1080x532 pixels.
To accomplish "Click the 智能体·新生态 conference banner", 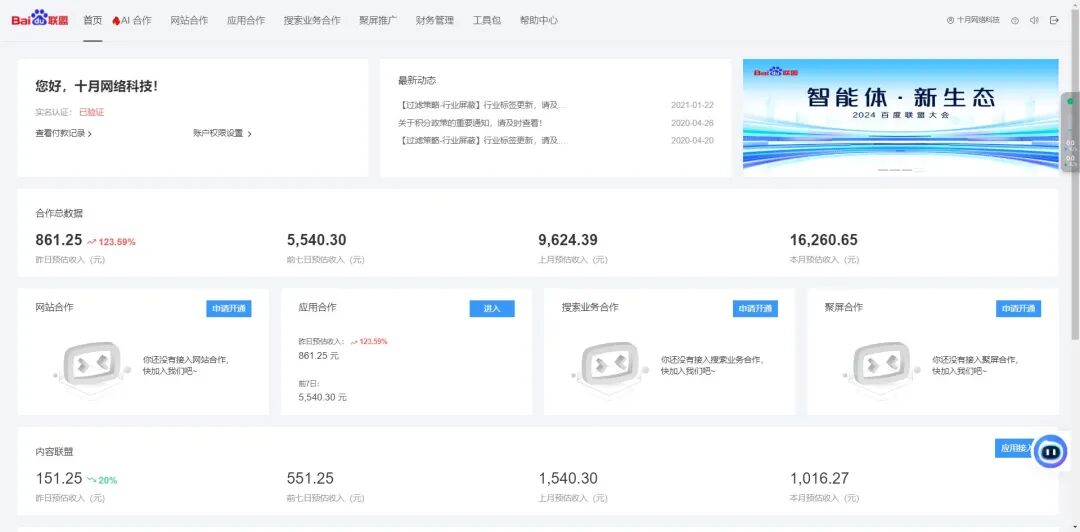I will coord(900,110).
